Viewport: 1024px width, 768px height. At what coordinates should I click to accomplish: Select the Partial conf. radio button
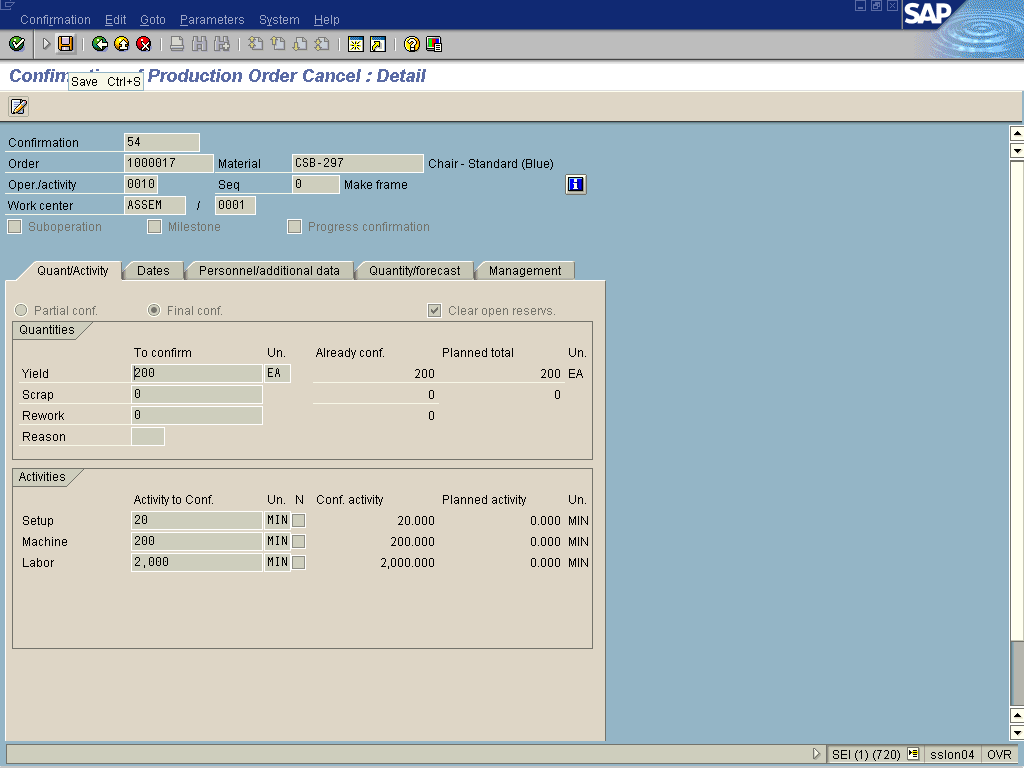21,310
